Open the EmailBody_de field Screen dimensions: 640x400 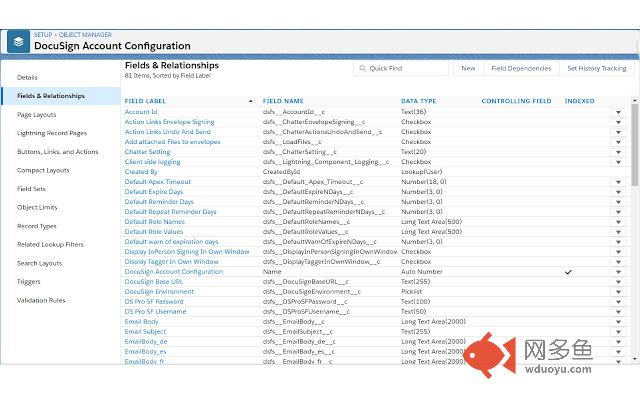146,342
